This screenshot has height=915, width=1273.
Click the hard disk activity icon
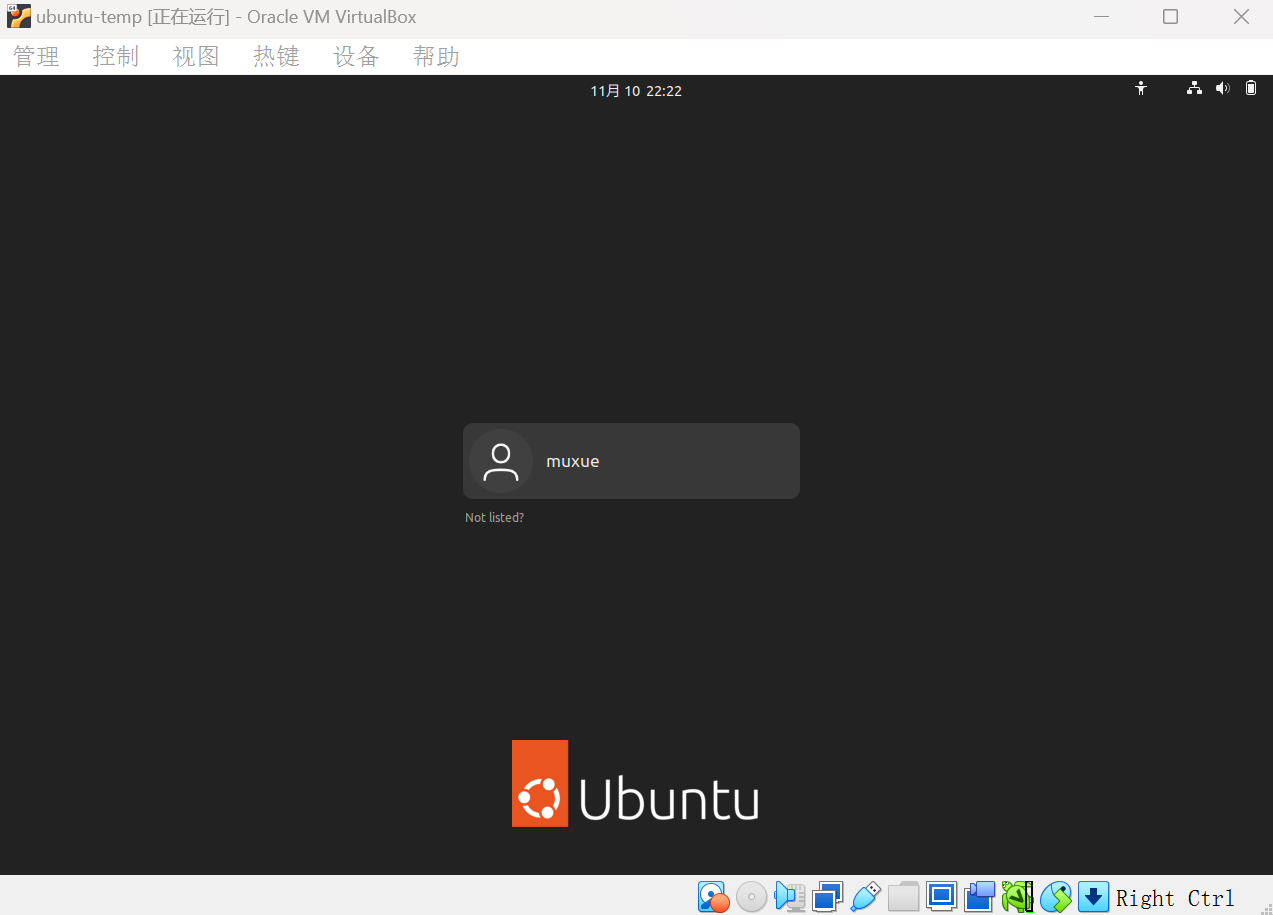pyautogui.click(x=713, y=897)
